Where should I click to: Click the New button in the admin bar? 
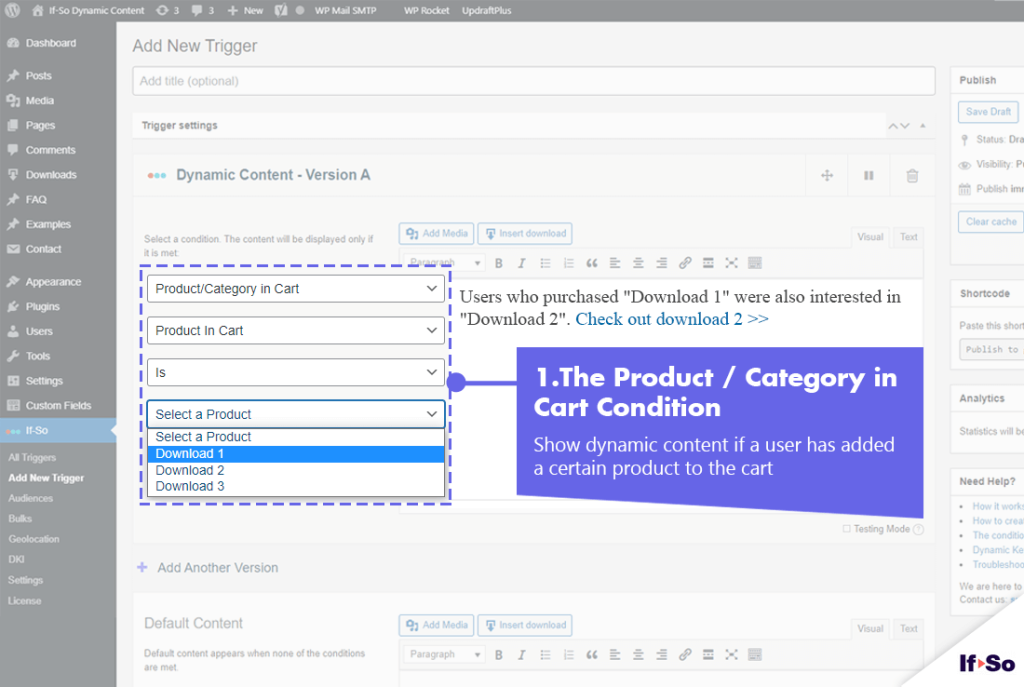245,10
